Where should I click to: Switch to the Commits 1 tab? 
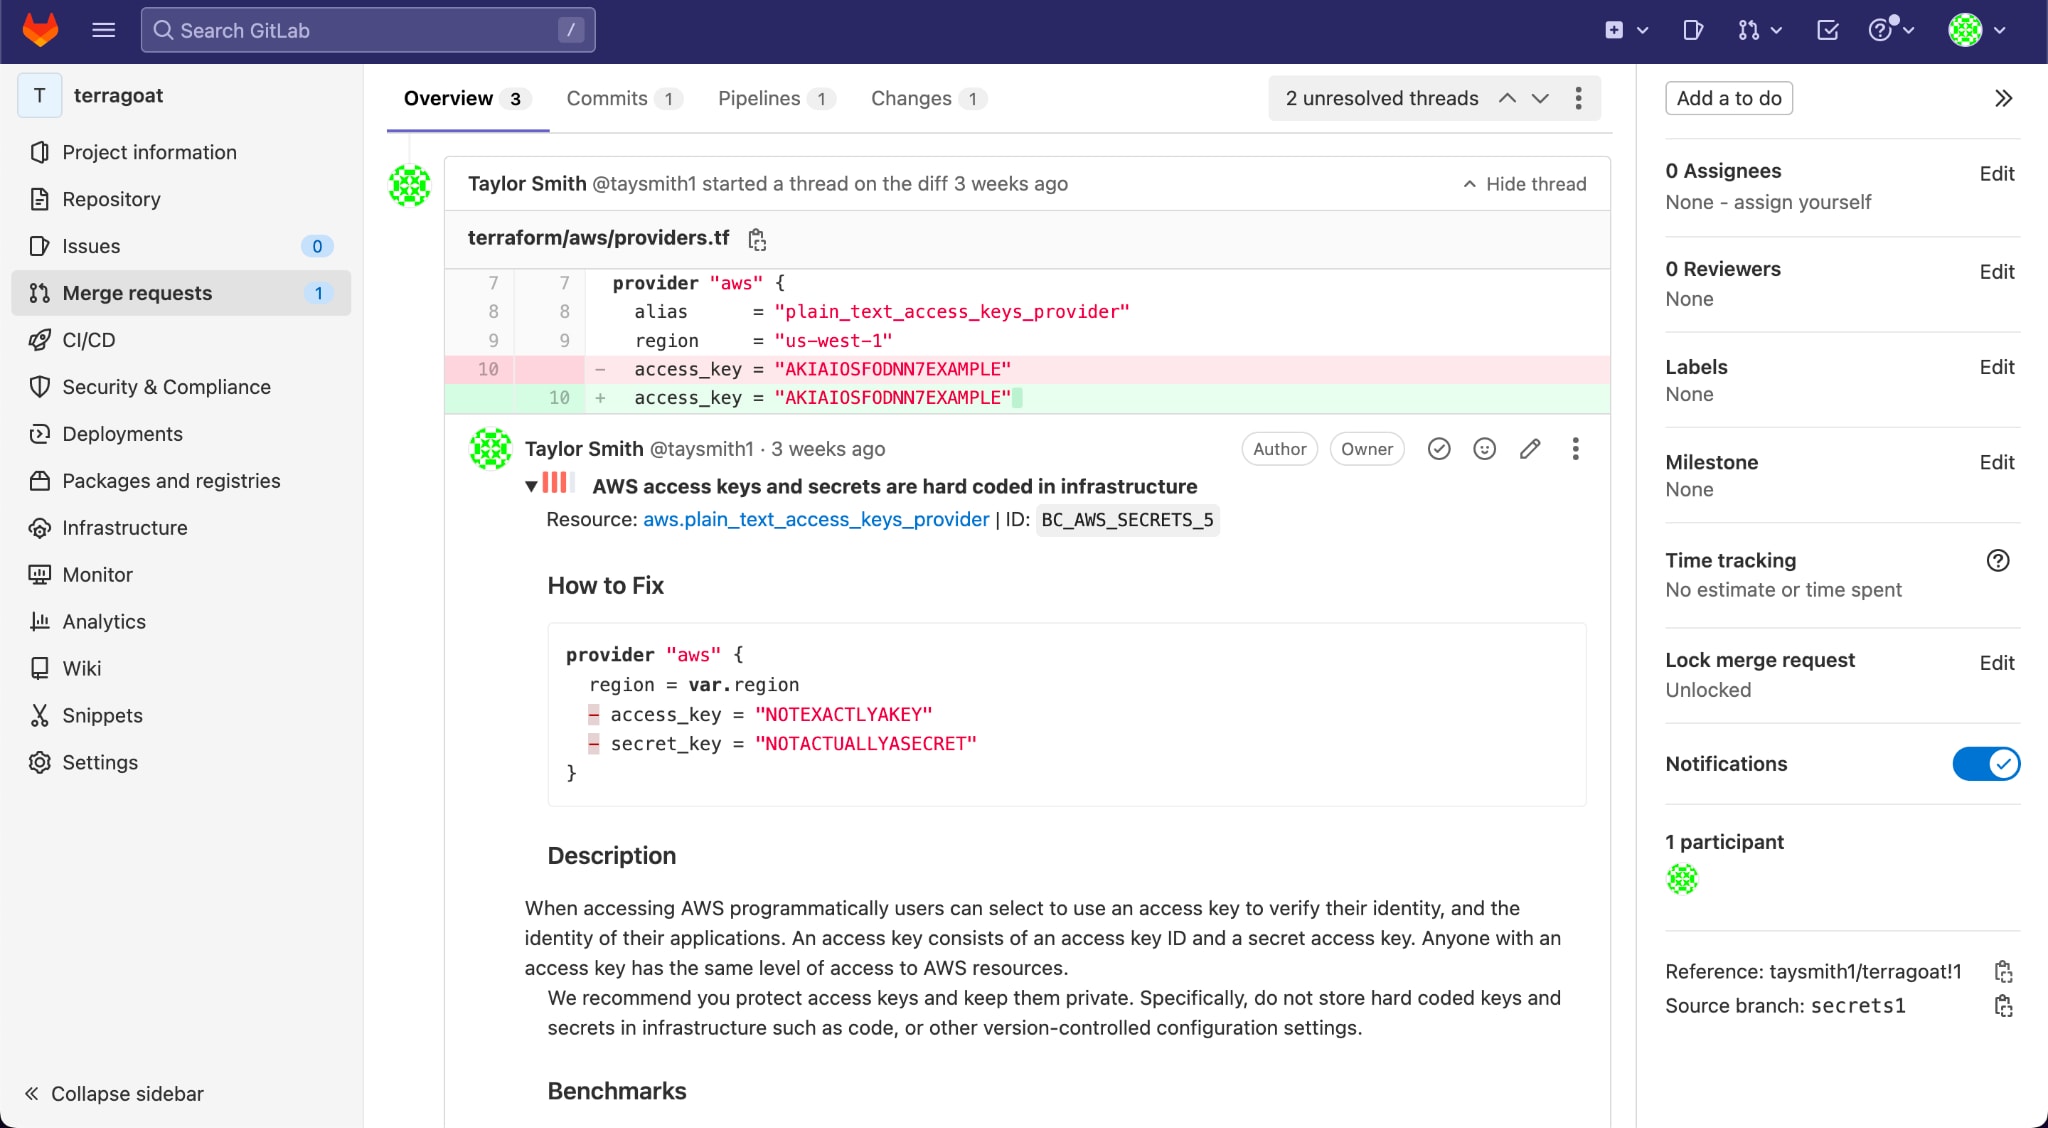pos(621,97)
